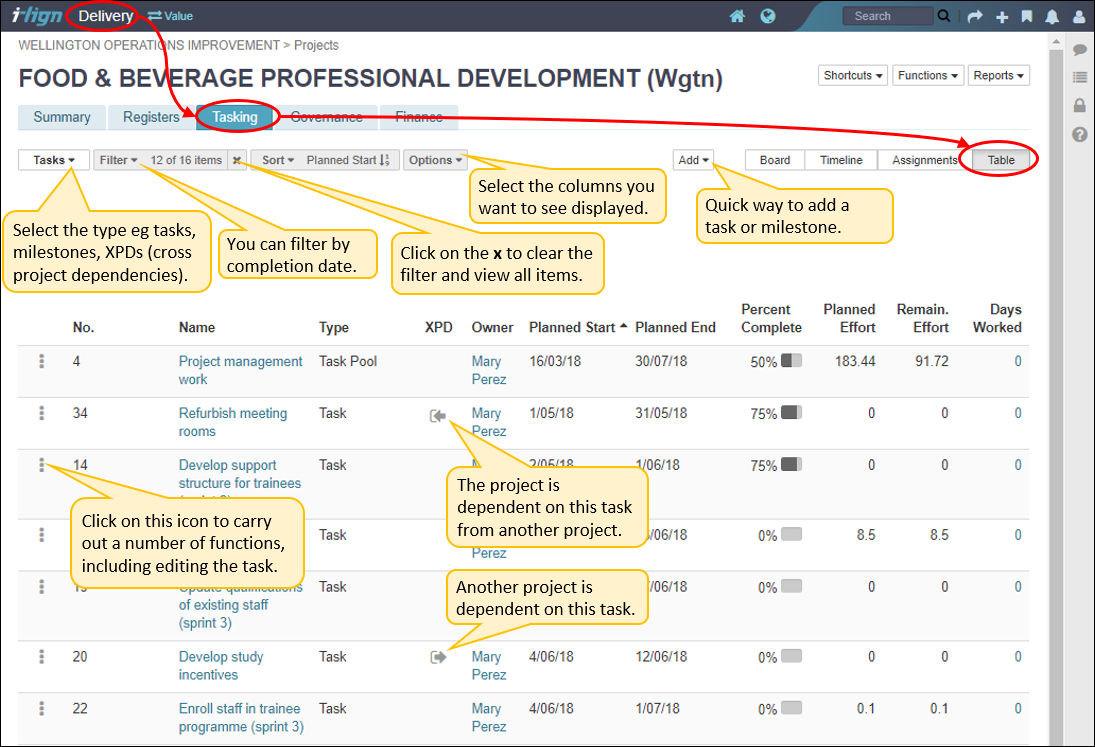Open row menu for task number 14

click(x=42, y=464)
